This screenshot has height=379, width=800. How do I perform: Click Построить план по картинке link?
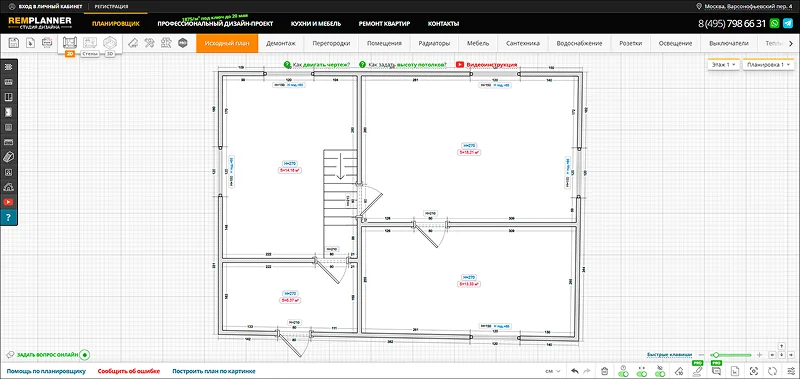point(214,371)
